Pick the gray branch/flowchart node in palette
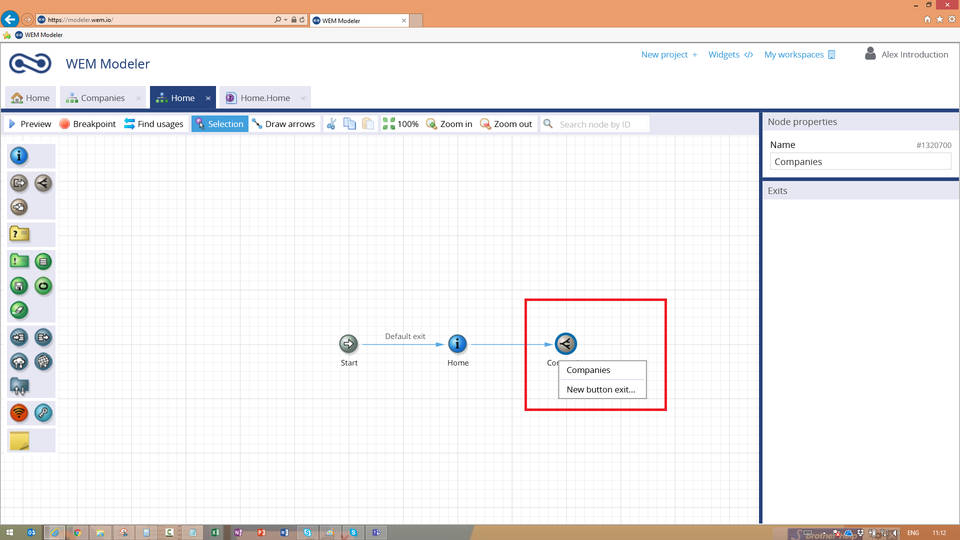Screen dimensions: 960x540 click(x=43, y=183)
